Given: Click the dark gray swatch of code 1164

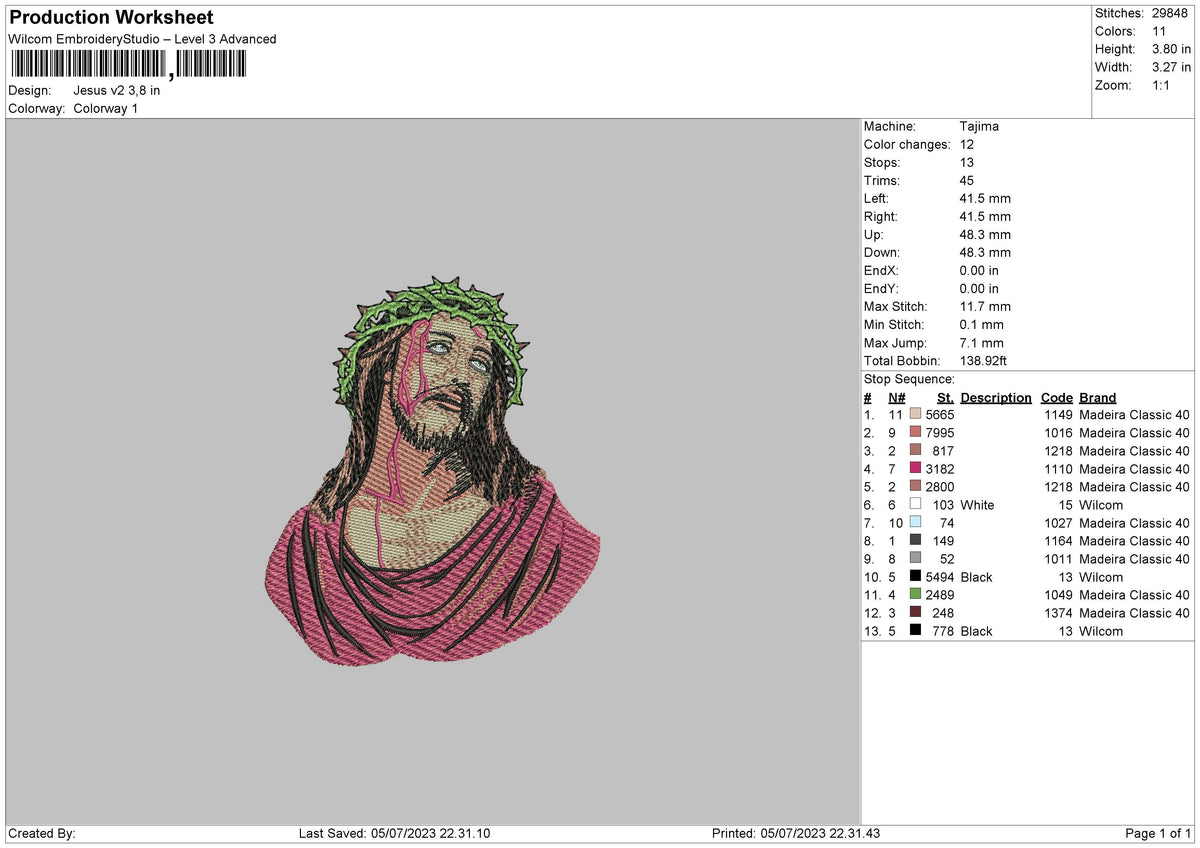Looking at the screenshot, I should click(x=915, y=541).
